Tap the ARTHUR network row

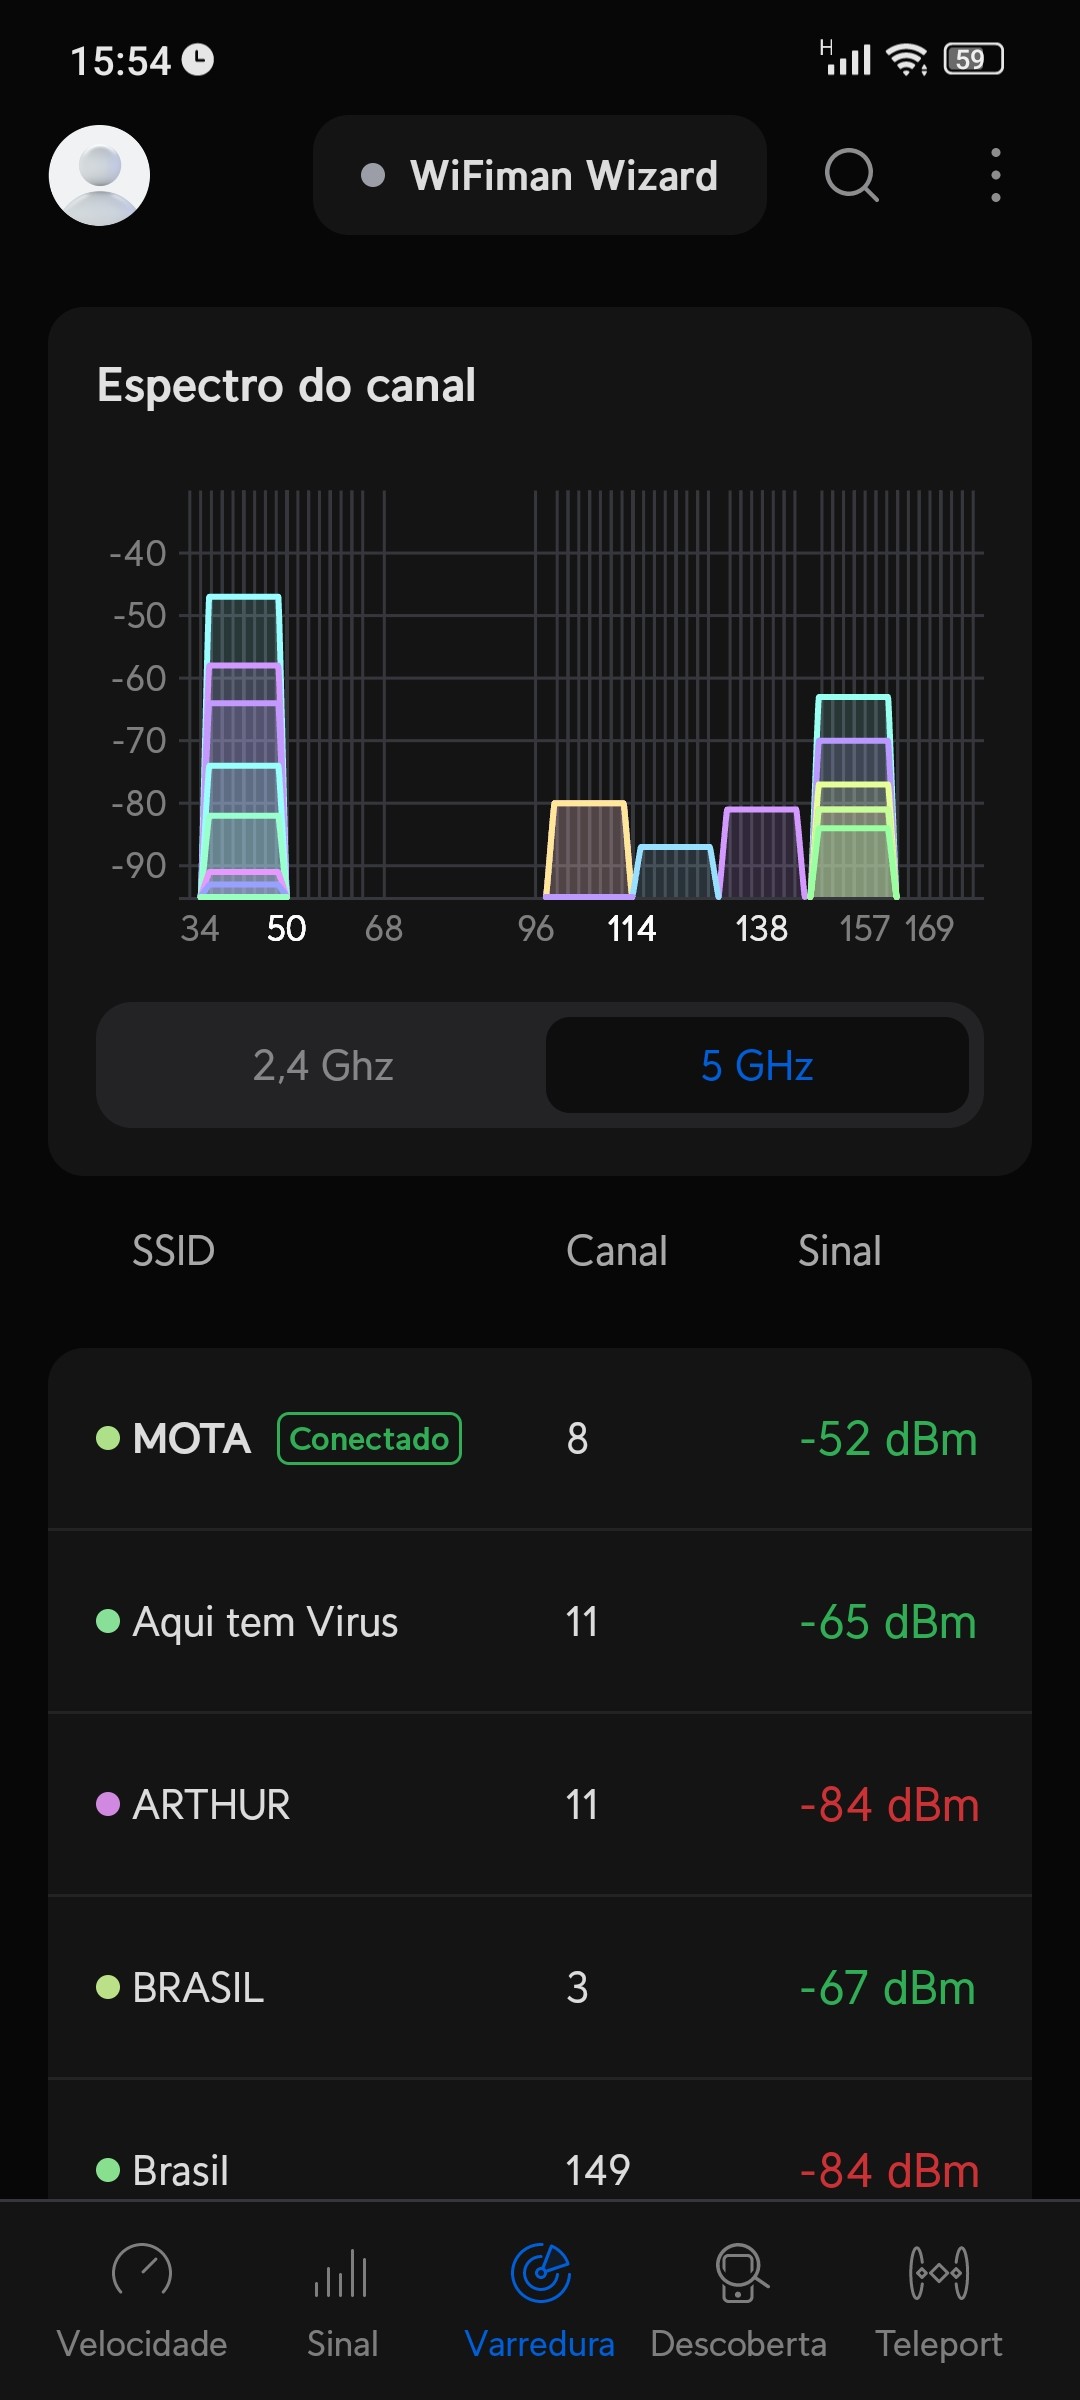[540, 1805]
